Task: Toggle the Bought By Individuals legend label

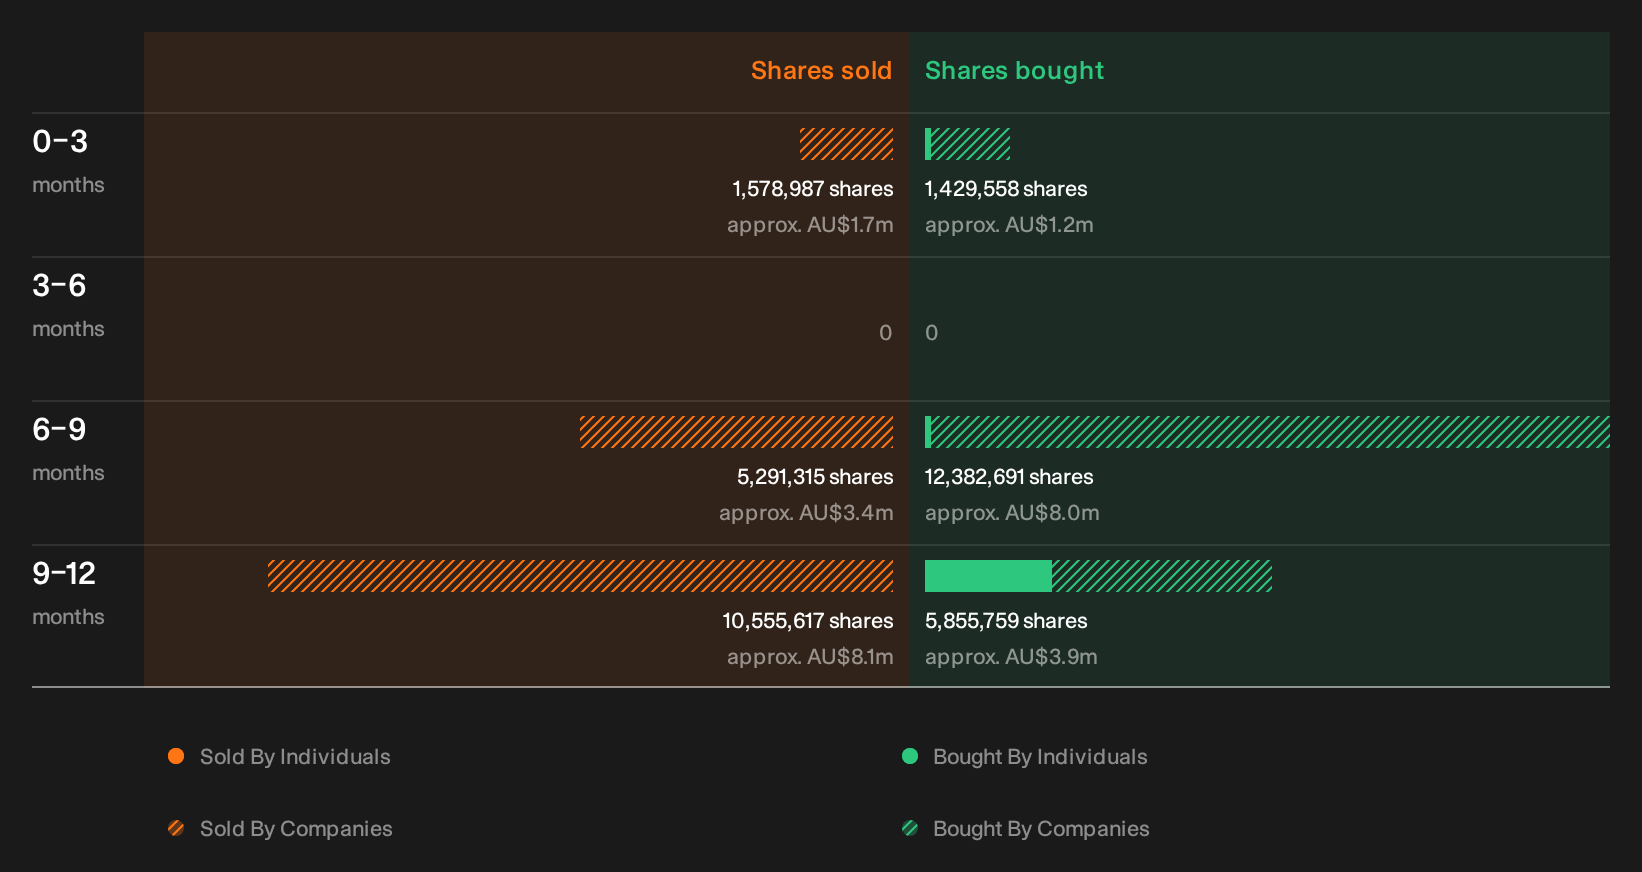Action: (1040, 757)
